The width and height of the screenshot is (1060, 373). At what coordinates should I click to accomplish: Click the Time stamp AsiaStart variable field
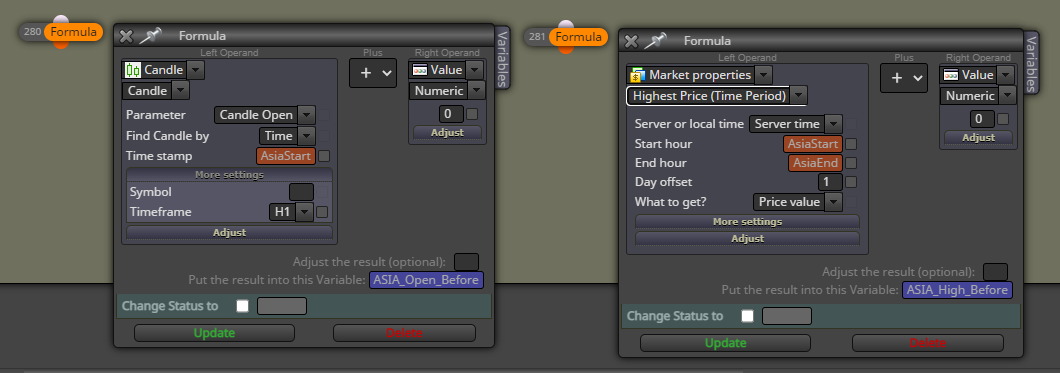click(286, 156)
